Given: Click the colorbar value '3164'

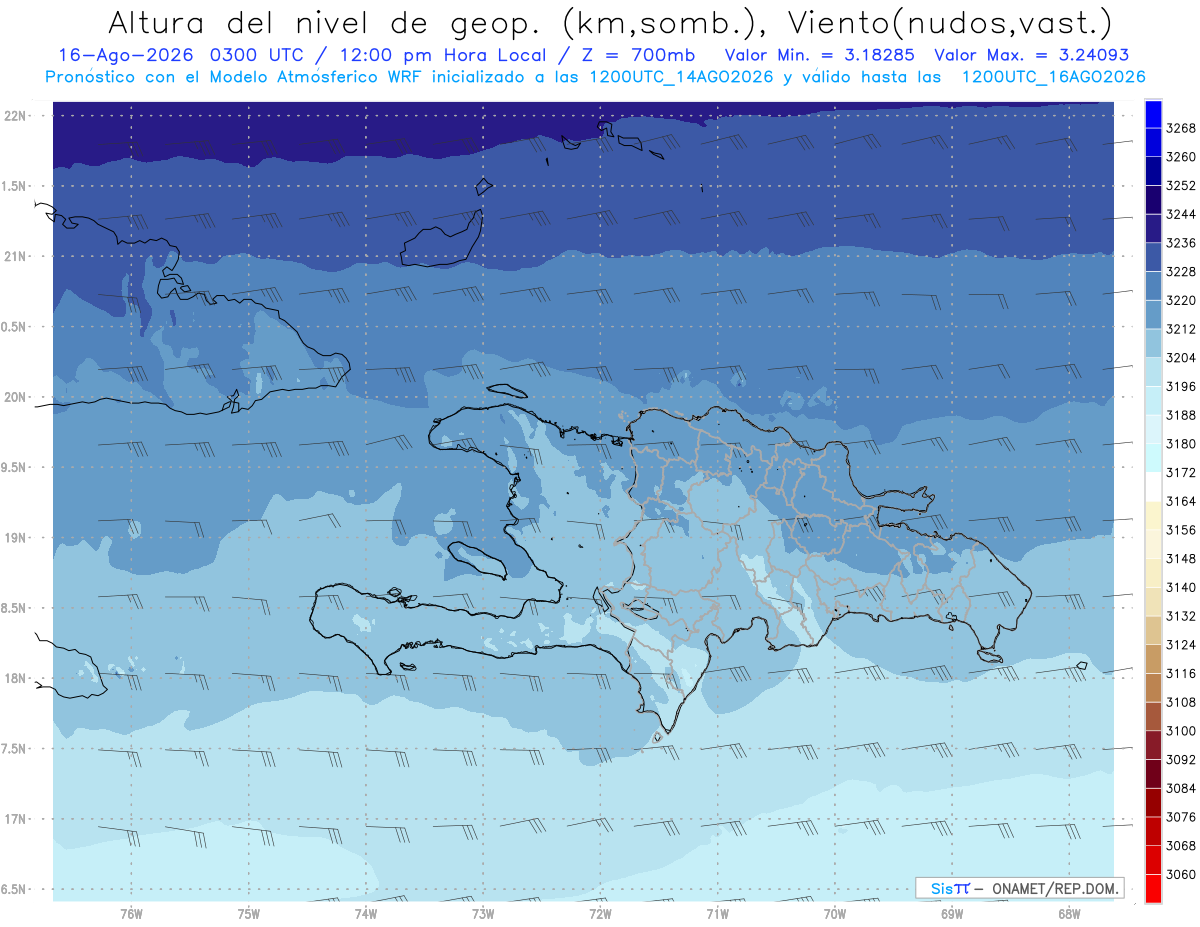Looking at the screenshot, I should 1181,501.
